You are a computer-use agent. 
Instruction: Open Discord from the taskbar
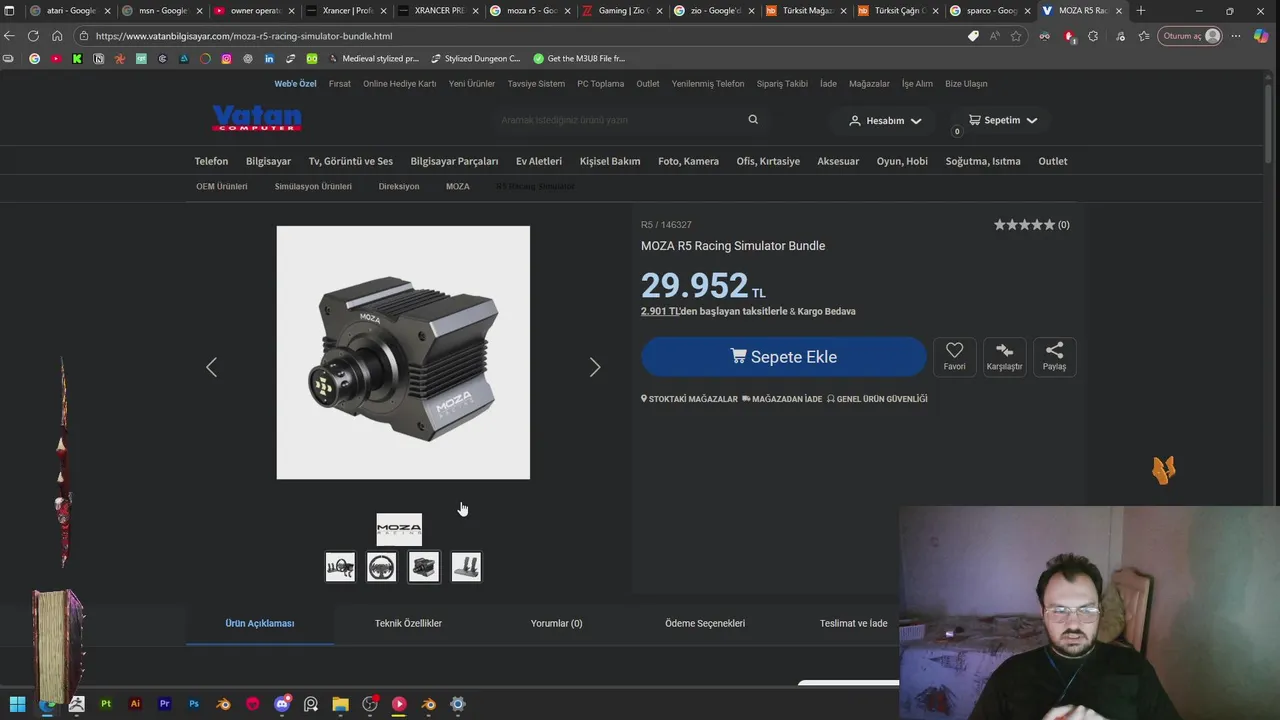282,704
